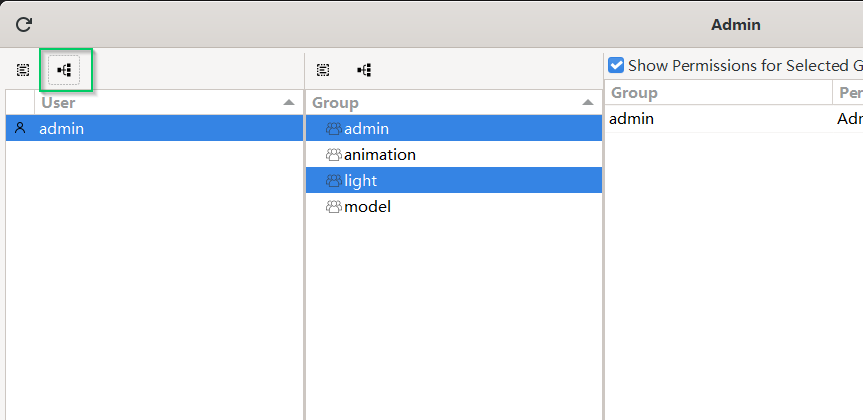Click the truncated Per... column header
The height and width of the screenshot is (420, 863).
click(849, 93)
